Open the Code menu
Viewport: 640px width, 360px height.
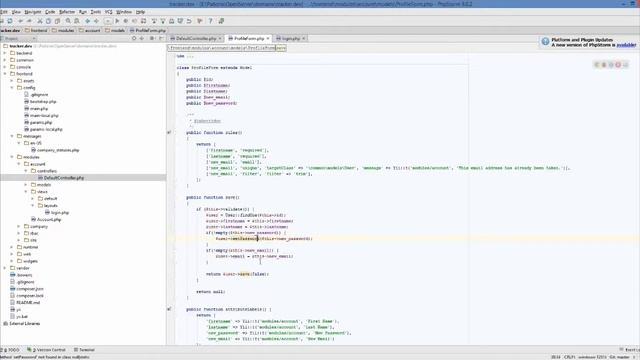50,12
